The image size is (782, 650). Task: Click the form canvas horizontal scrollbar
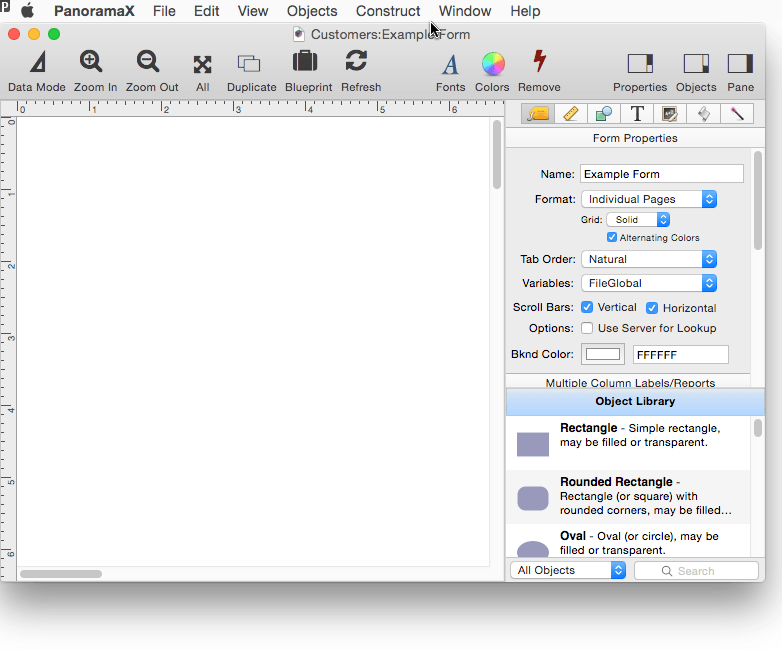pos(61,574)
